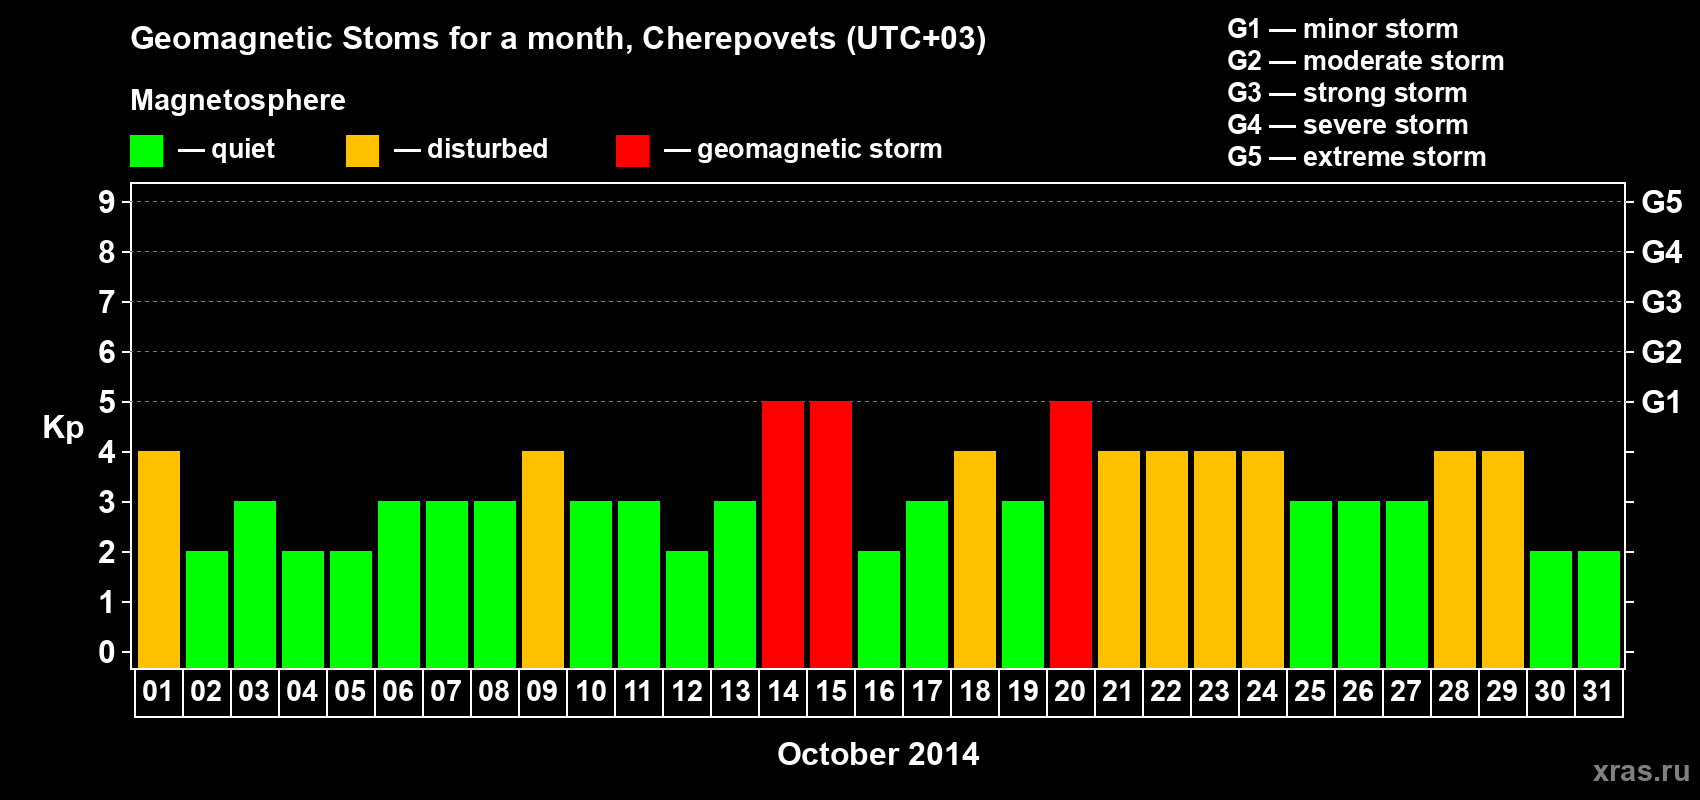Click day label 30 on the axis

click(x=1550, y=692)
